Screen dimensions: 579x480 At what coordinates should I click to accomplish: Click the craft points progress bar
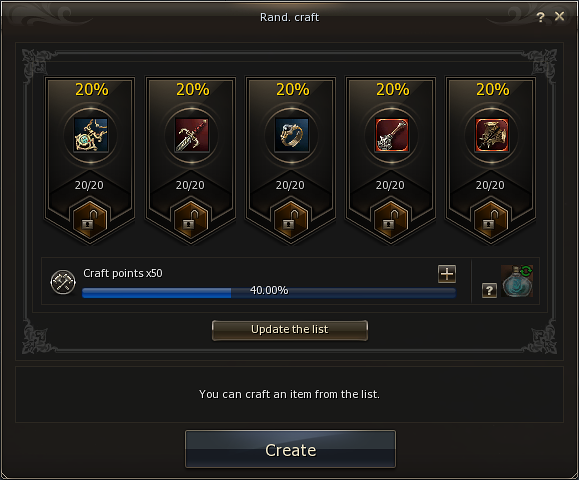[269, 293]
